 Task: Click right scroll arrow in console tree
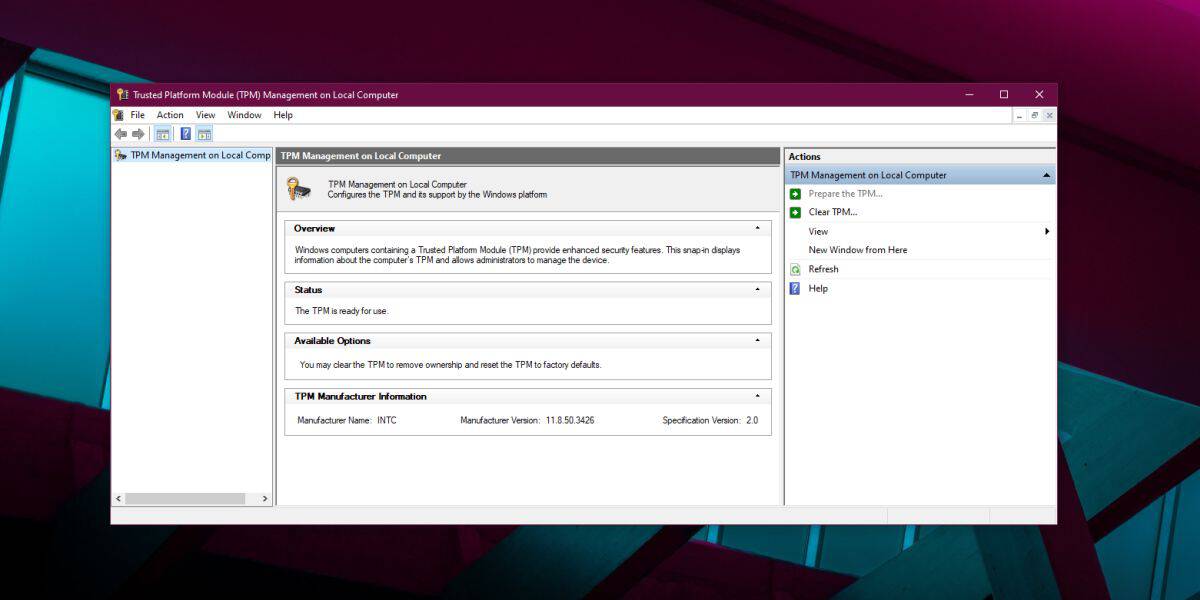(265, 498)
